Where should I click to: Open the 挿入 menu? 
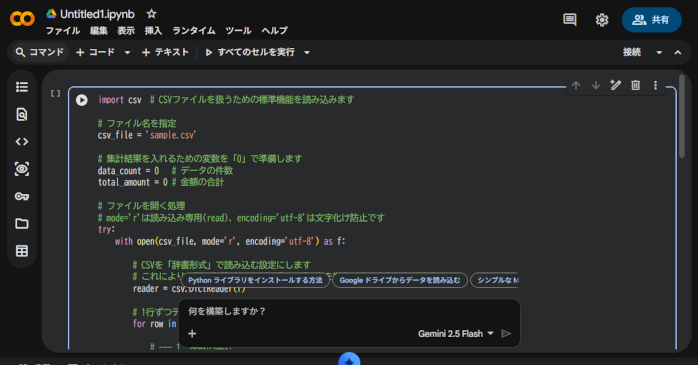pyautogui.click(x=153, y=31)
